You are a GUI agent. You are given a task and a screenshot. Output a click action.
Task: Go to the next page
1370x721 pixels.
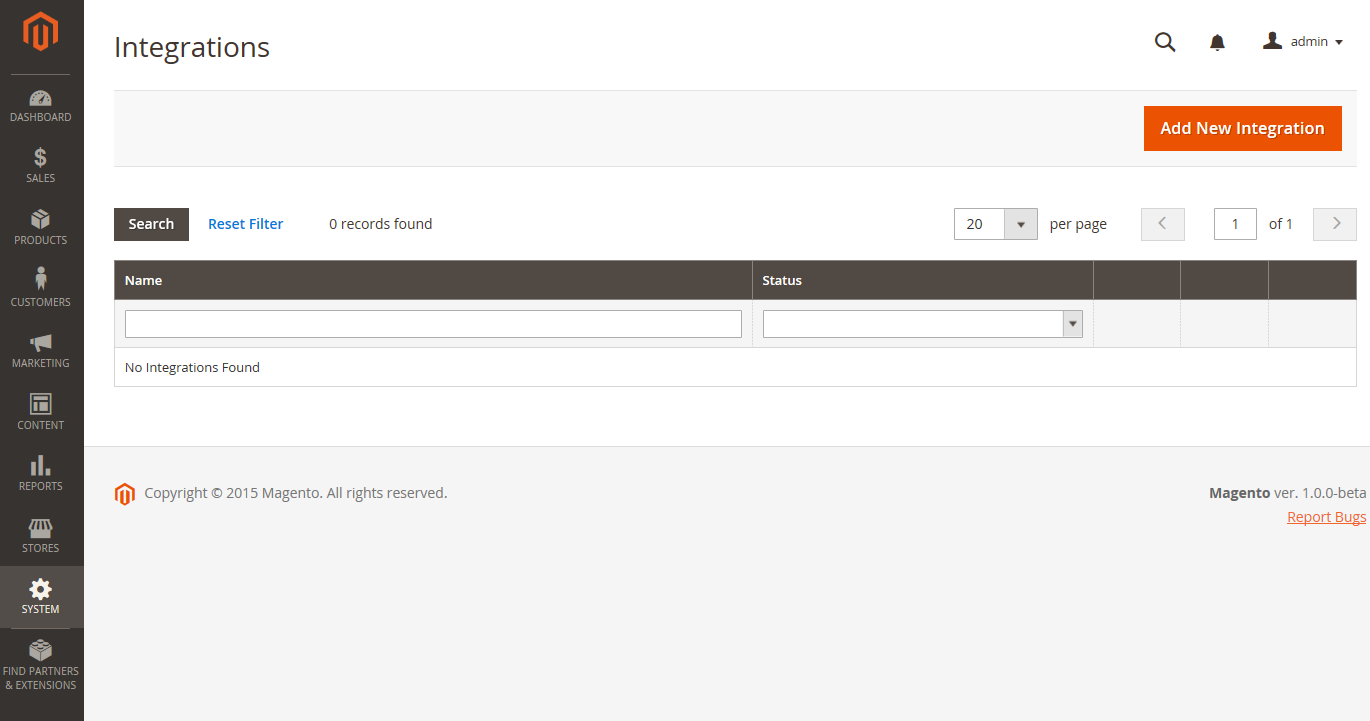[1335, 224]
